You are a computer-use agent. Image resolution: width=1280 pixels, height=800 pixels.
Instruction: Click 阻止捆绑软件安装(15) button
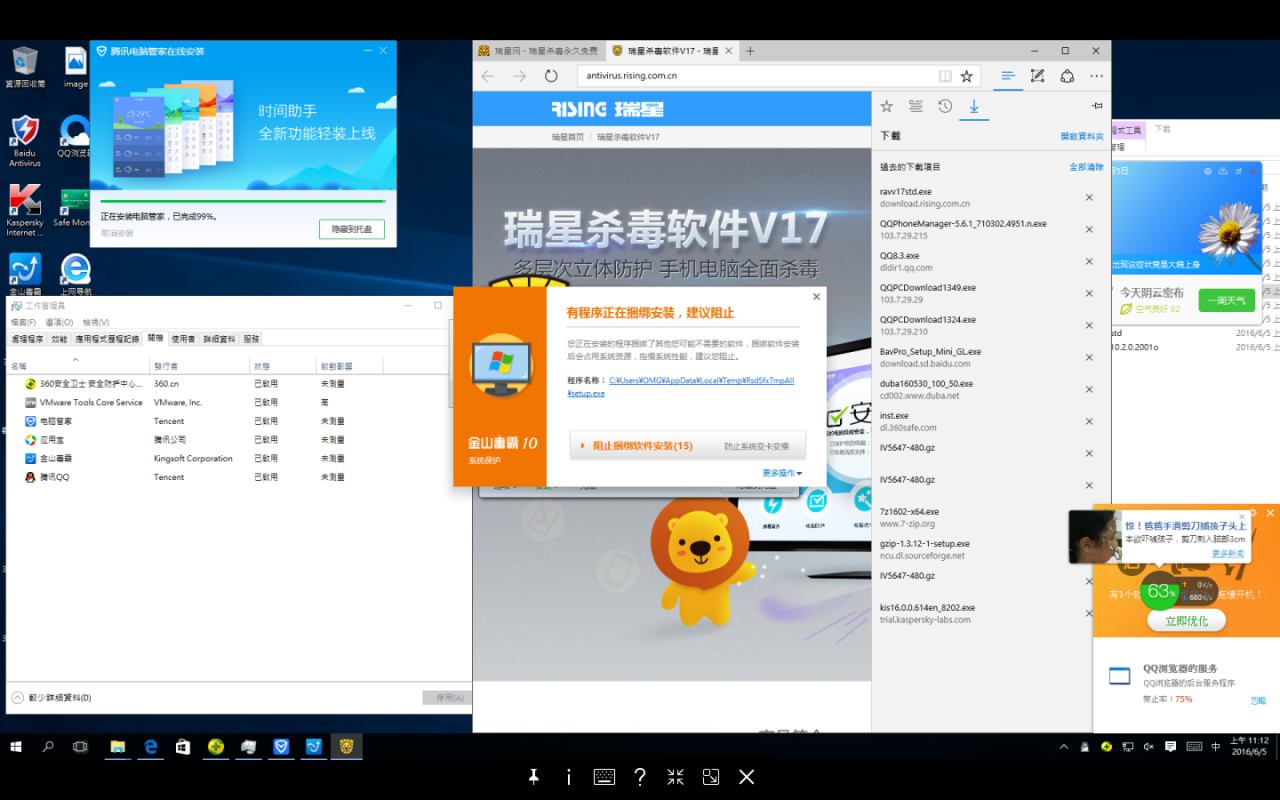coord(687,446)
